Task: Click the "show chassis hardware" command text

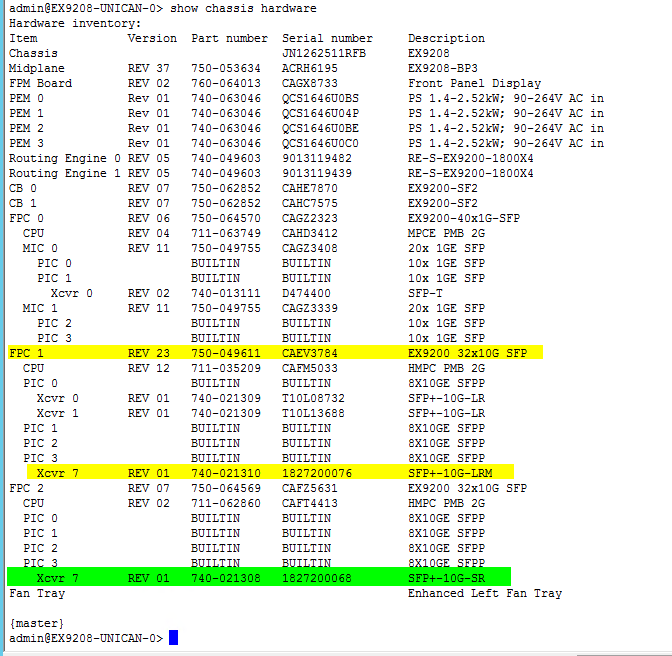Action: click(243, 8)
